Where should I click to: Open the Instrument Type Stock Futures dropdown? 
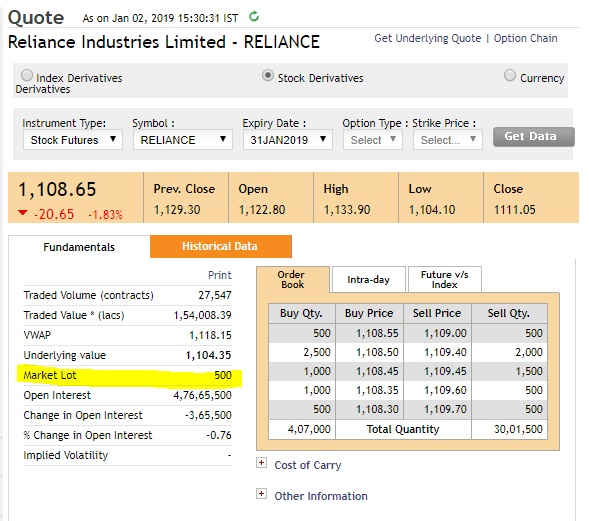coord(73,140)
